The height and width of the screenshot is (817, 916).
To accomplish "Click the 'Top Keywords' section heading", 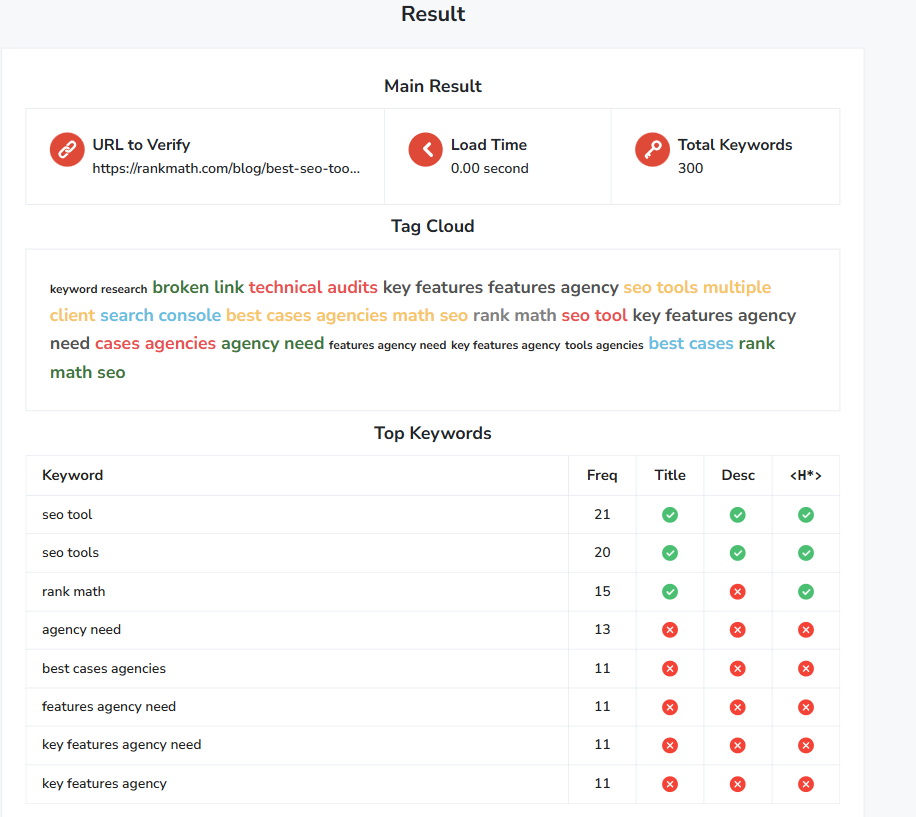I will pos(433,433).
